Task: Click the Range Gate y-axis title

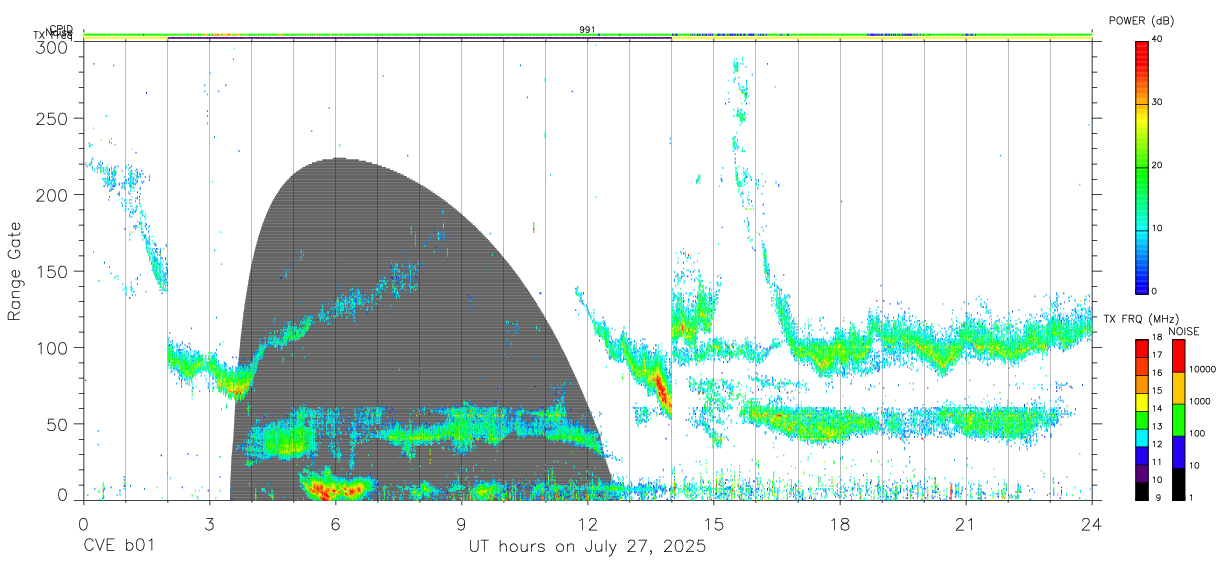Action: click(x=16, y=272)
